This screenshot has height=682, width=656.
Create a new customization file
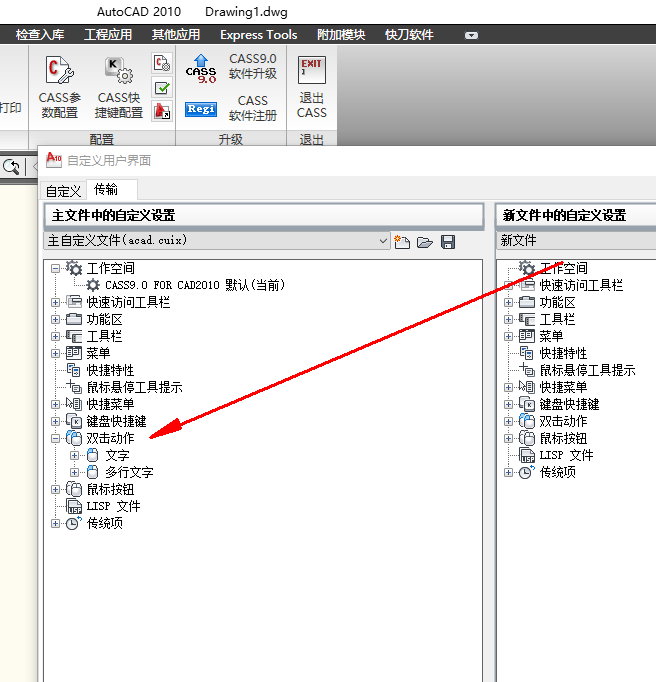tap(402, 242)
